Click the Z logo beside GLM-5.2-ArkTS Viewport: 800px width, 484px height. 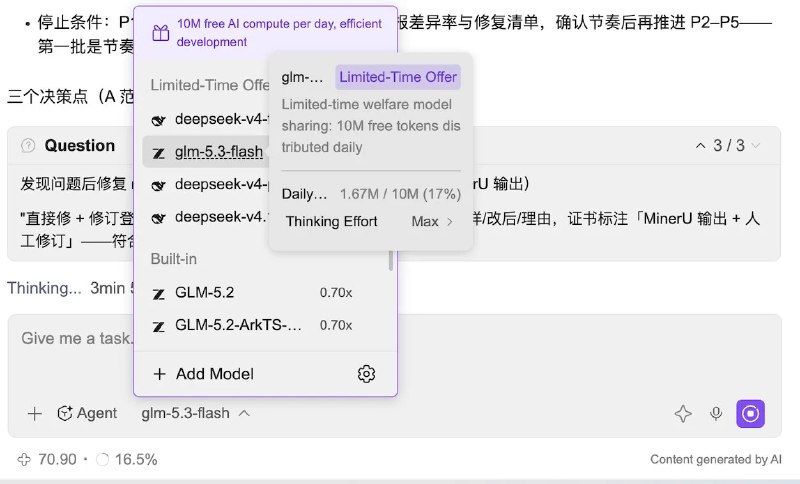click(x=159, y=326)
